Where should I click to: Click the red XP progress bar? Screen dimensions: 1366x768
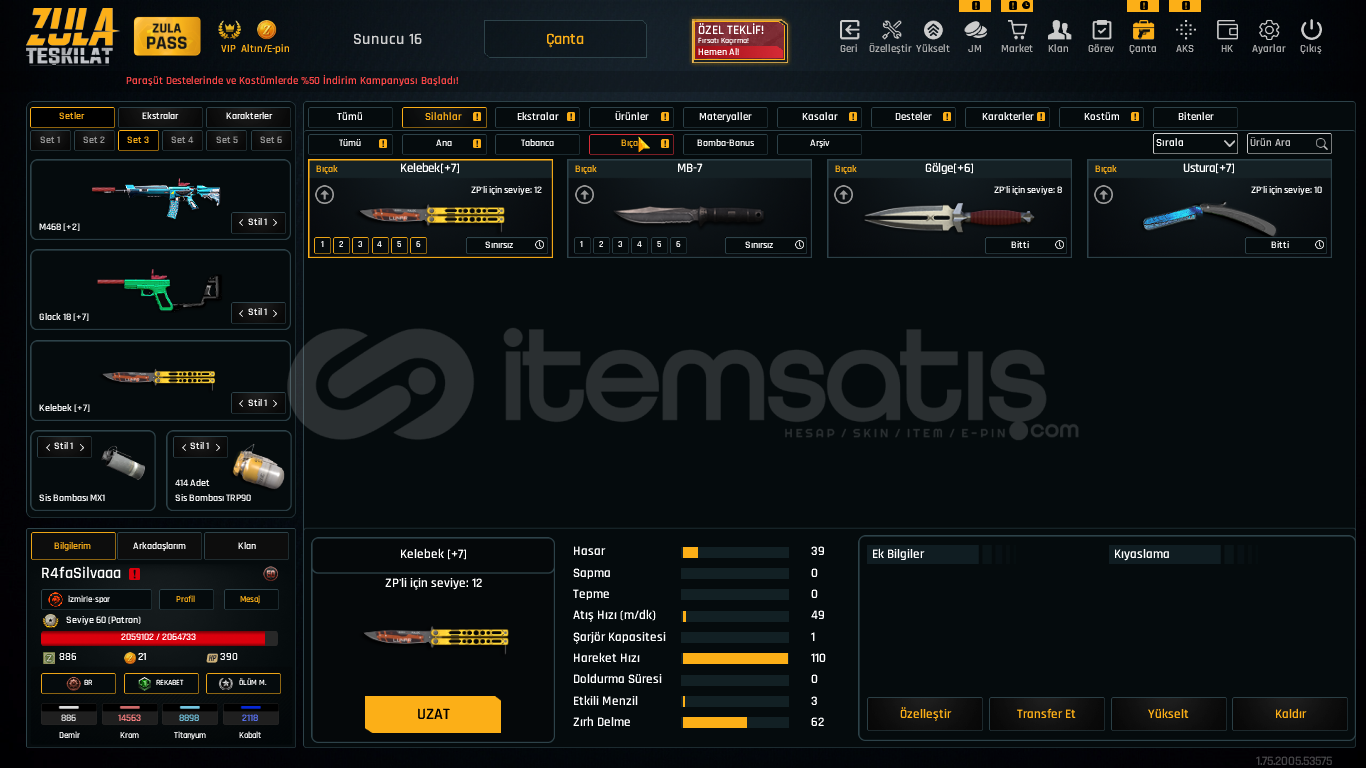click(x=159, y=638)
